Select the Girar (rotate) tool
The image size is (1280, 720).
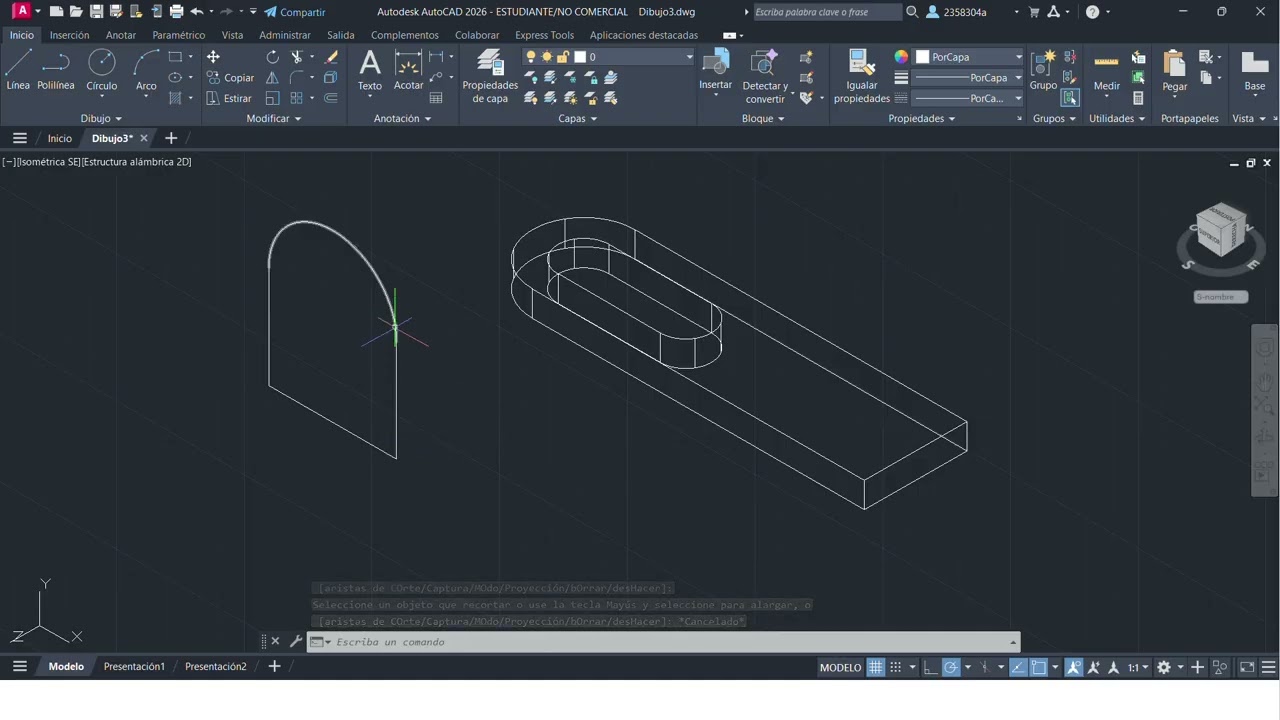[272, 57]
